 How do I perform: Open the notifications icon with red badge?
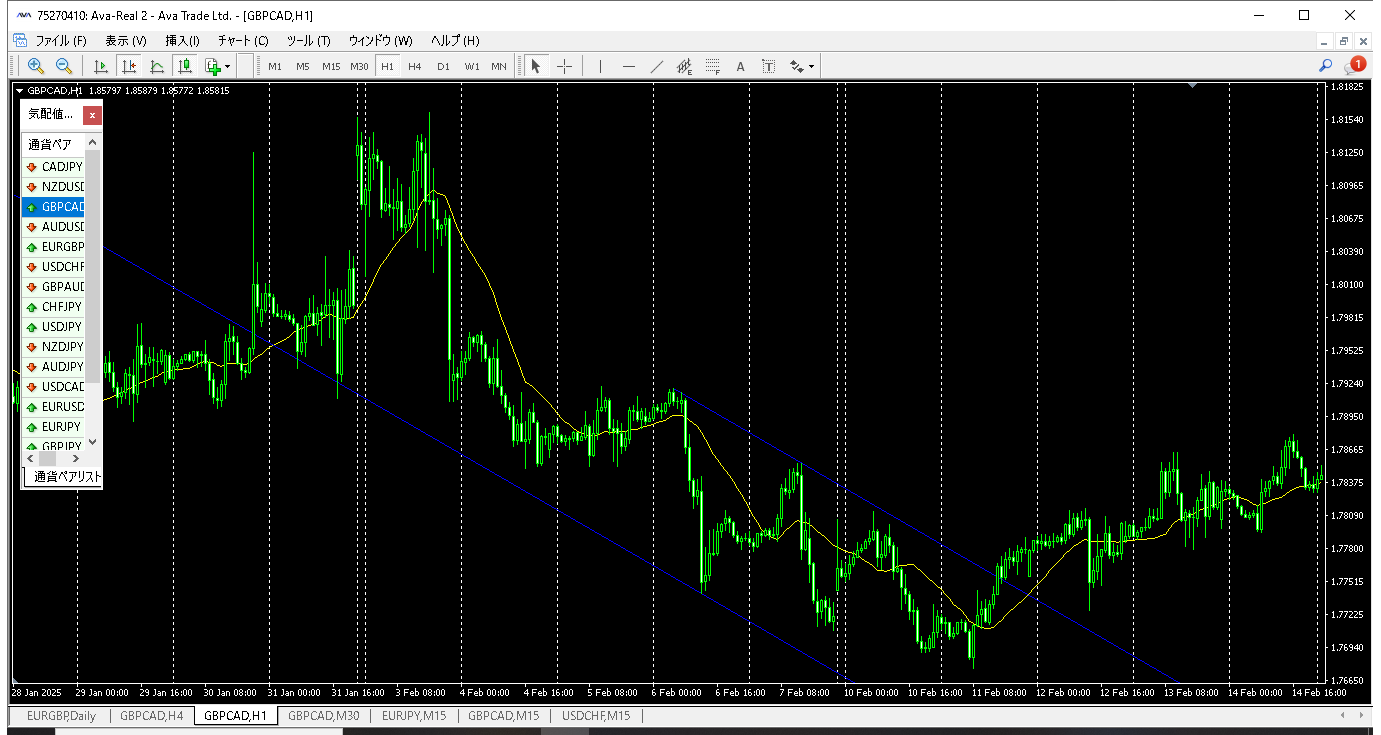[x=1354, y=65]
